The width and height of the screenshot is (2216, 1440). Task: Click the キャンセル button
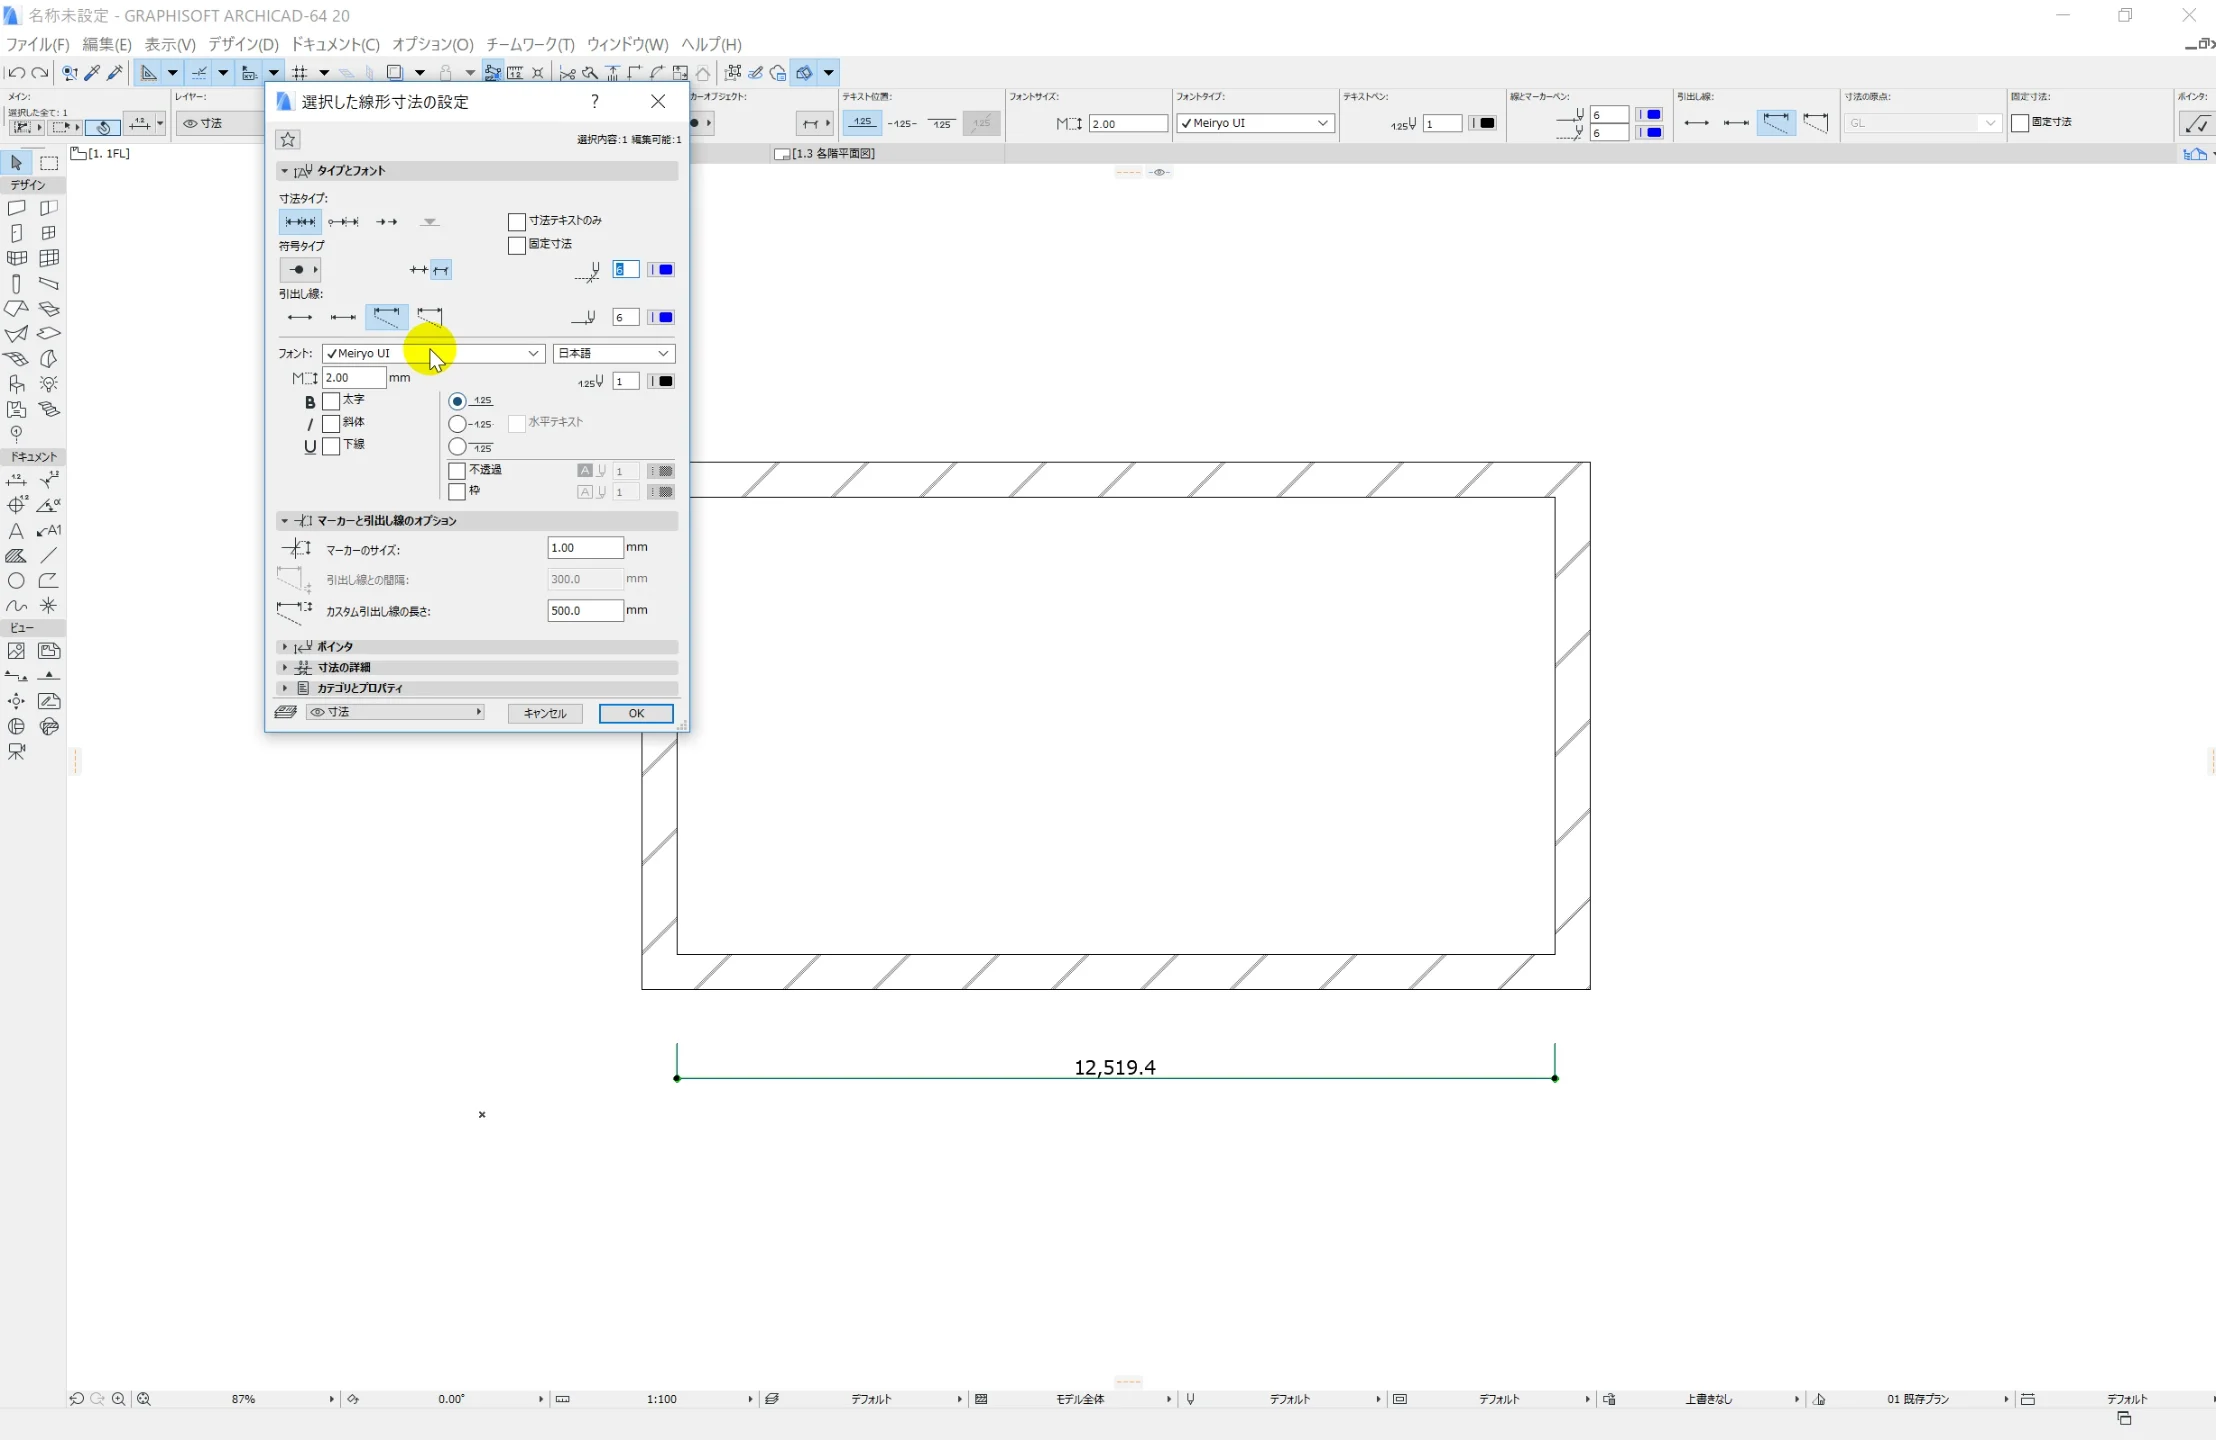point(545,714)
